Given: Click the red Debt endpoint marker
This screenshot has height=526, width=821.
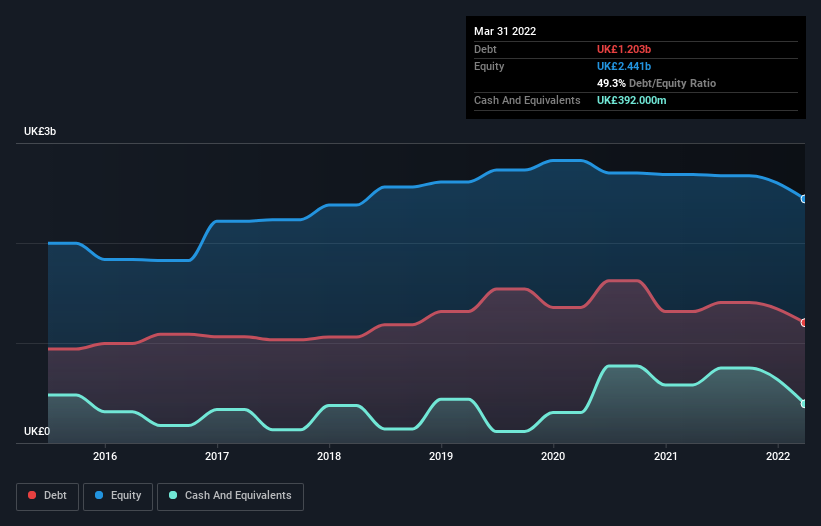Looking at the screenshot, I should point(804,323).
